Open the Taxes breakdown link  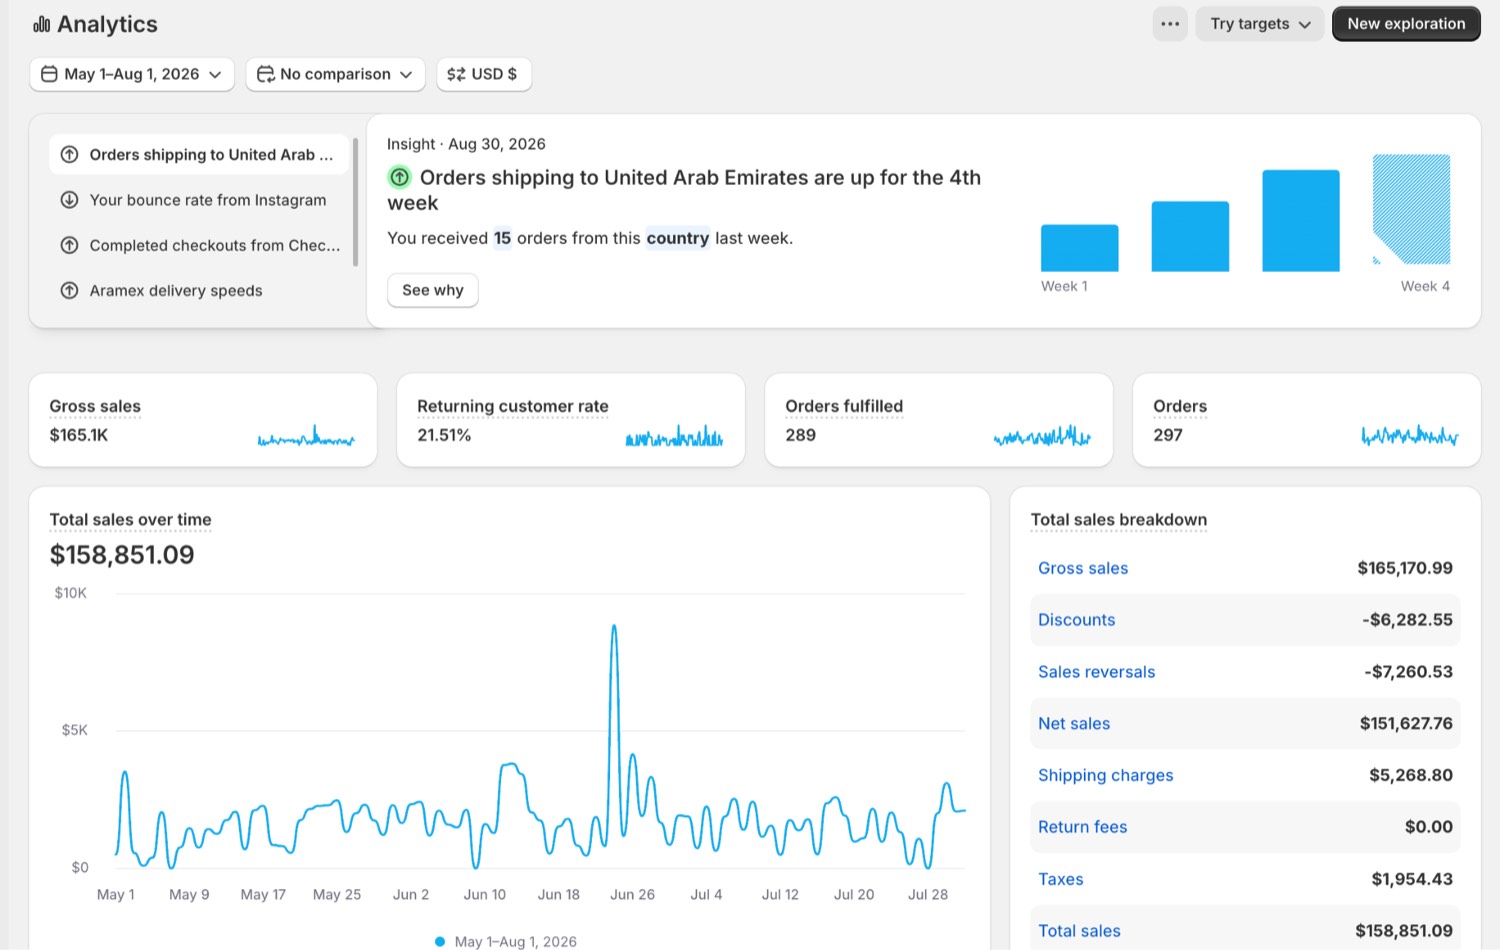pyautogui.click(x=1061, y=879)
